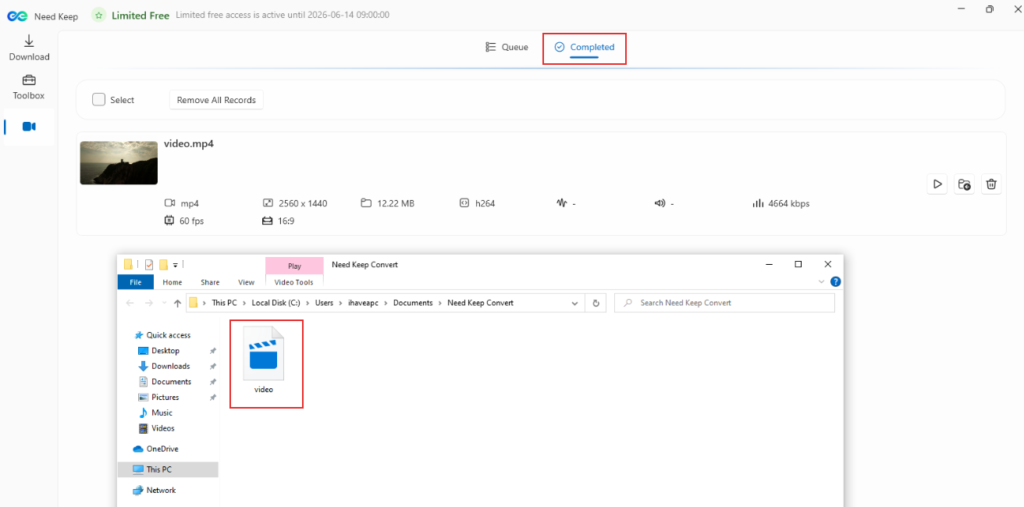
Task: Open Quick Access Toolbar customize dropdown
Action: [x=176, y=265]
